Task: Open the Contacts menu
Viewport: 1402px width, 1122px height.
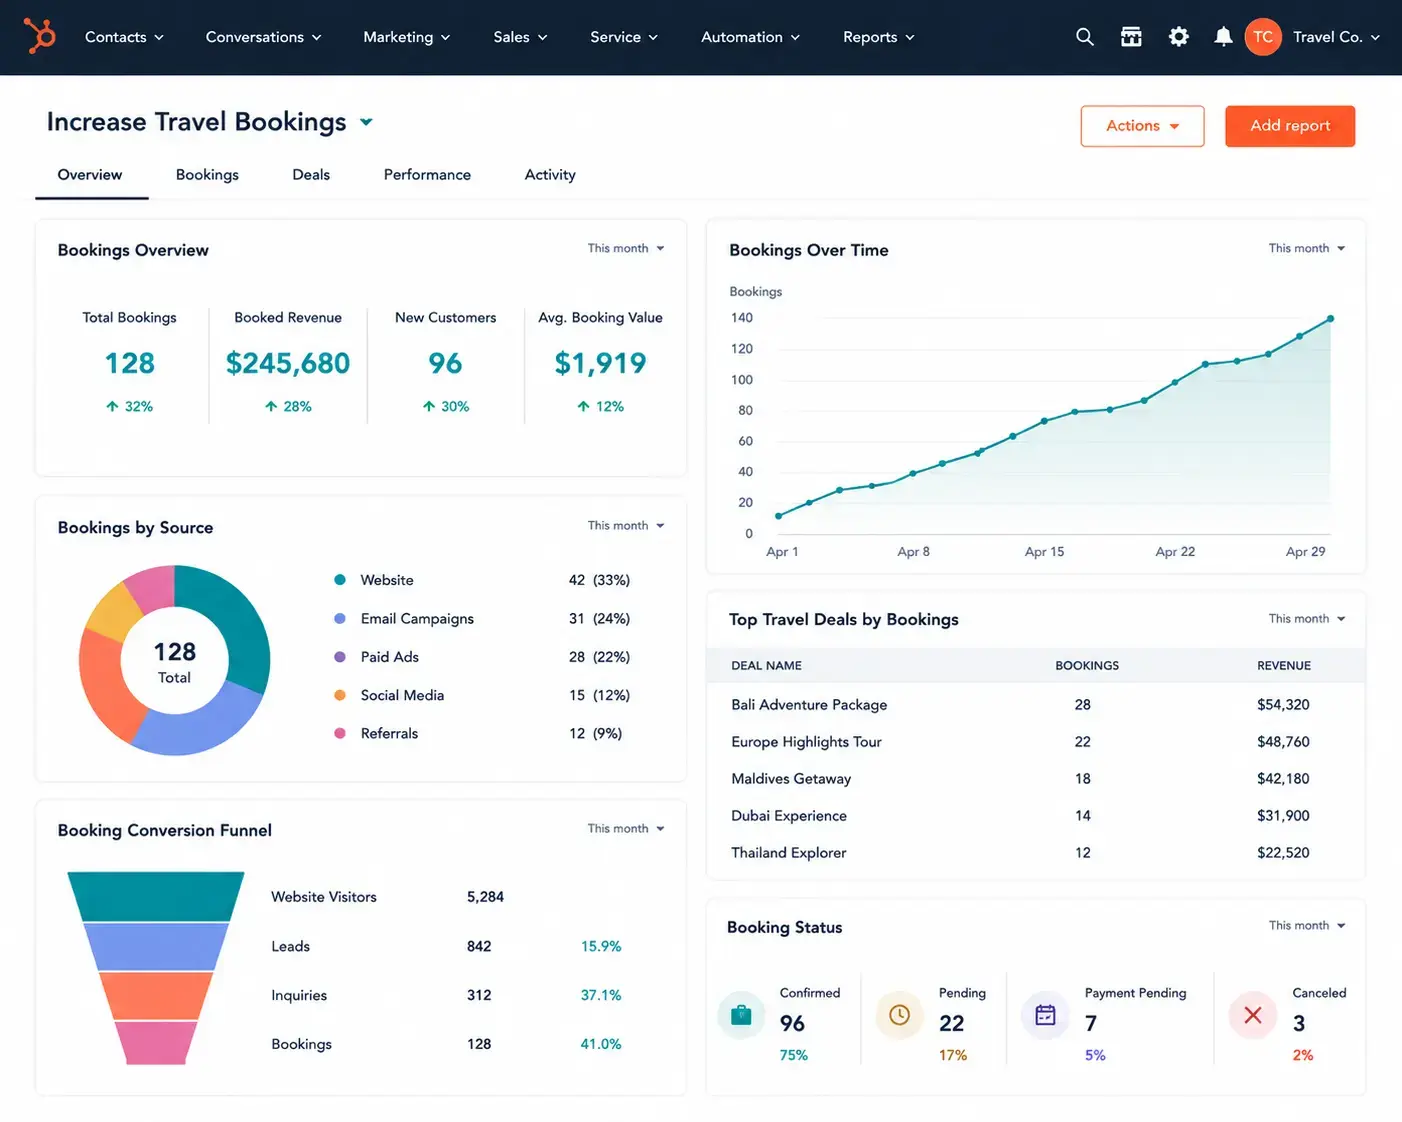Action: [x=124, y=37]
